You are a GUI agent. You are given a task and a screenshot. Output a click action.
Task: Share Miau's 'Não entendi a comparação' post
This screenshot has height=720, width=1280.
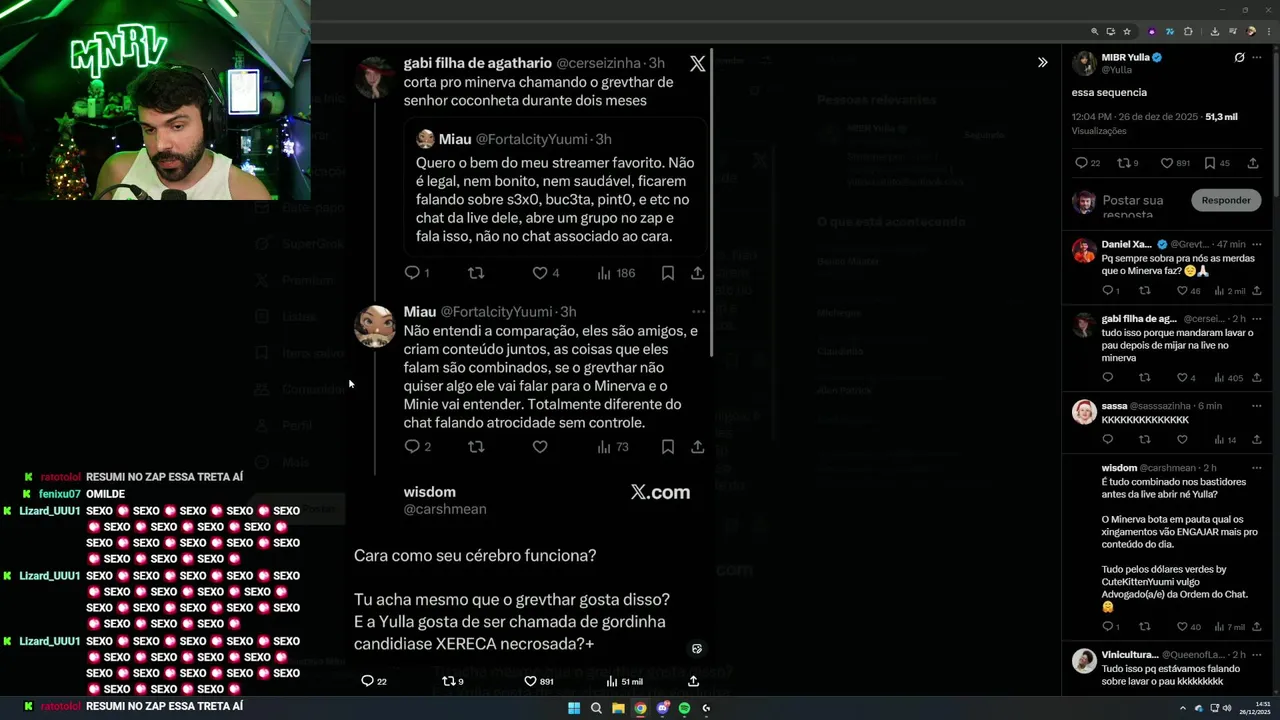coord(698,447)
